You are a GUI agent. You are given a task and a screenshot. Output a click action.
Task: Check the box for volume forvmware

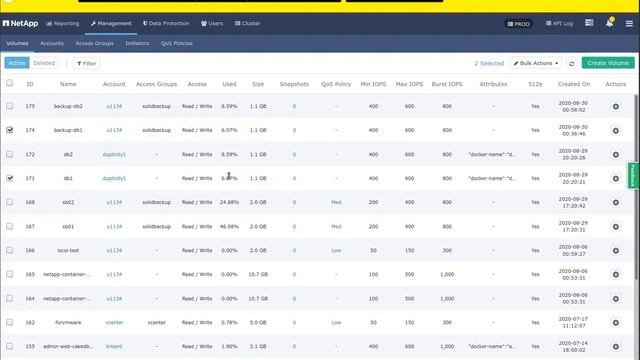9,322
